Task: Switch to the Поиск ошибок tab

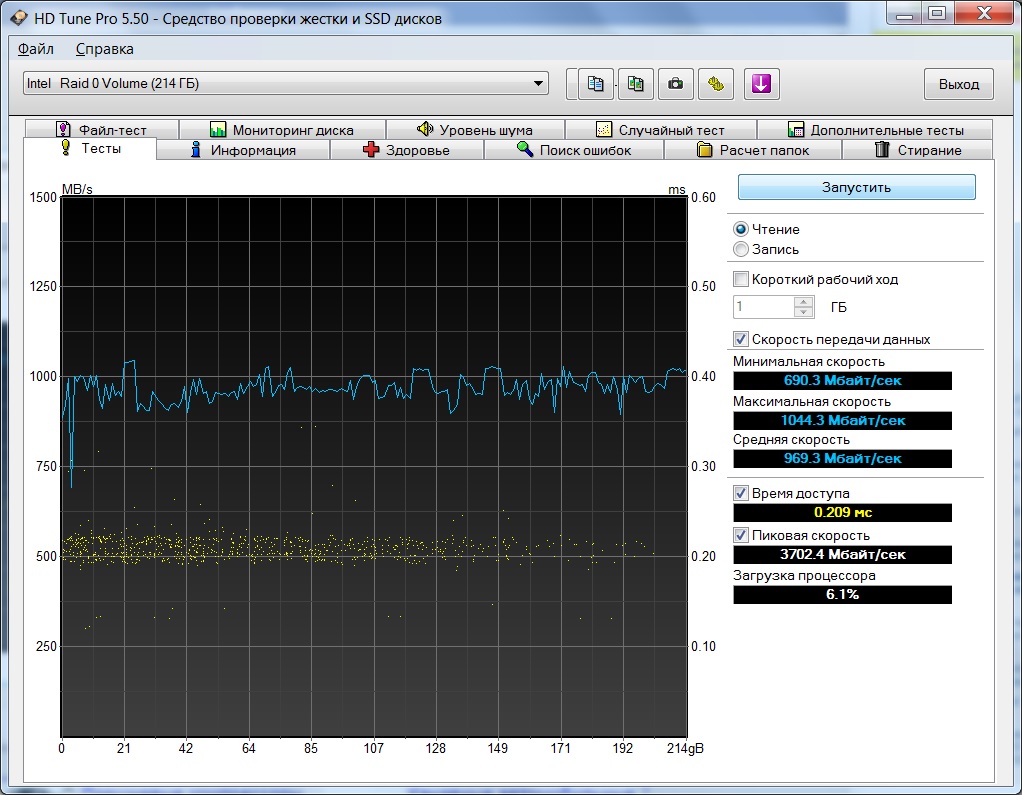Action: coord(574,150)
